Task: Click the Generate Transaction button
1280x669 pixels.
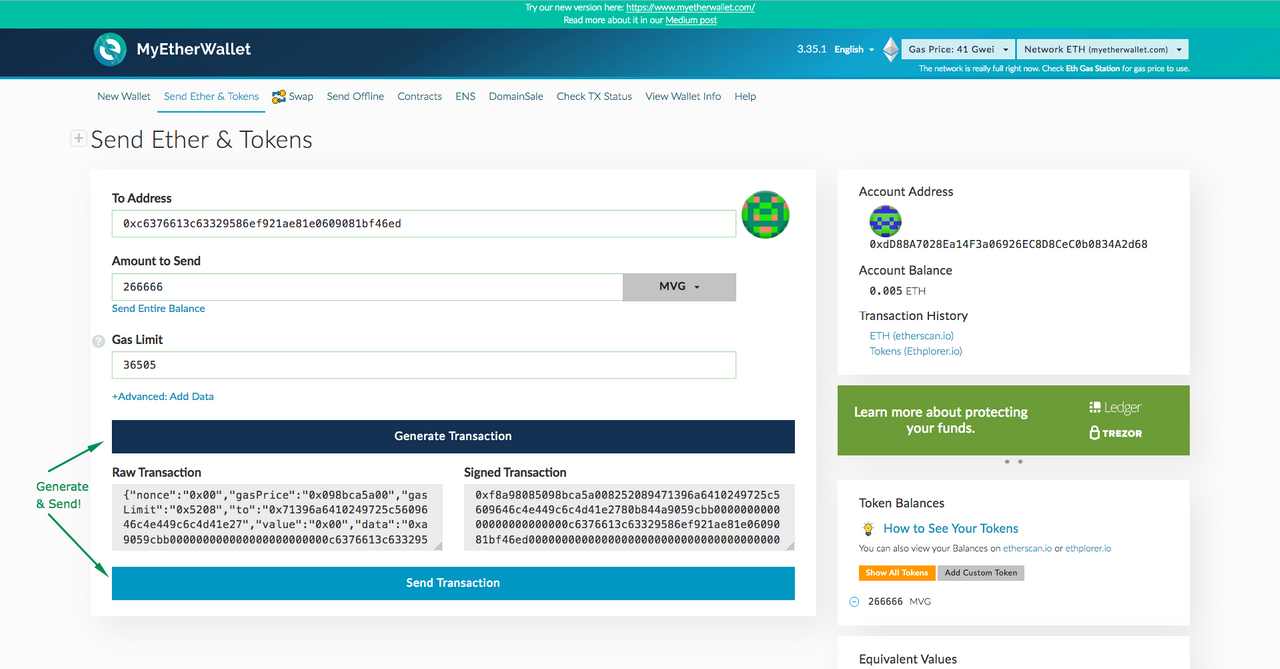Action: point(453,436)
